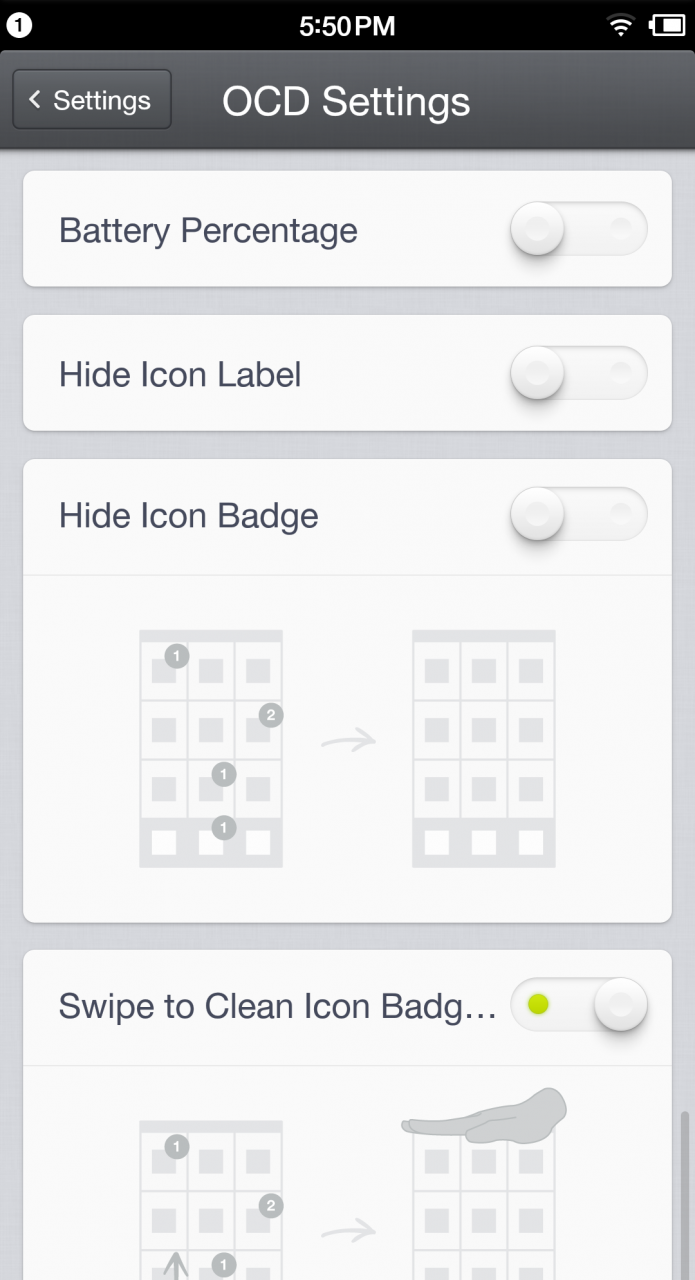The width and height of the screenshot is (695, 1280).
Task: Click the vertical scrollbar indicator
Action: tap(685, 1190)
